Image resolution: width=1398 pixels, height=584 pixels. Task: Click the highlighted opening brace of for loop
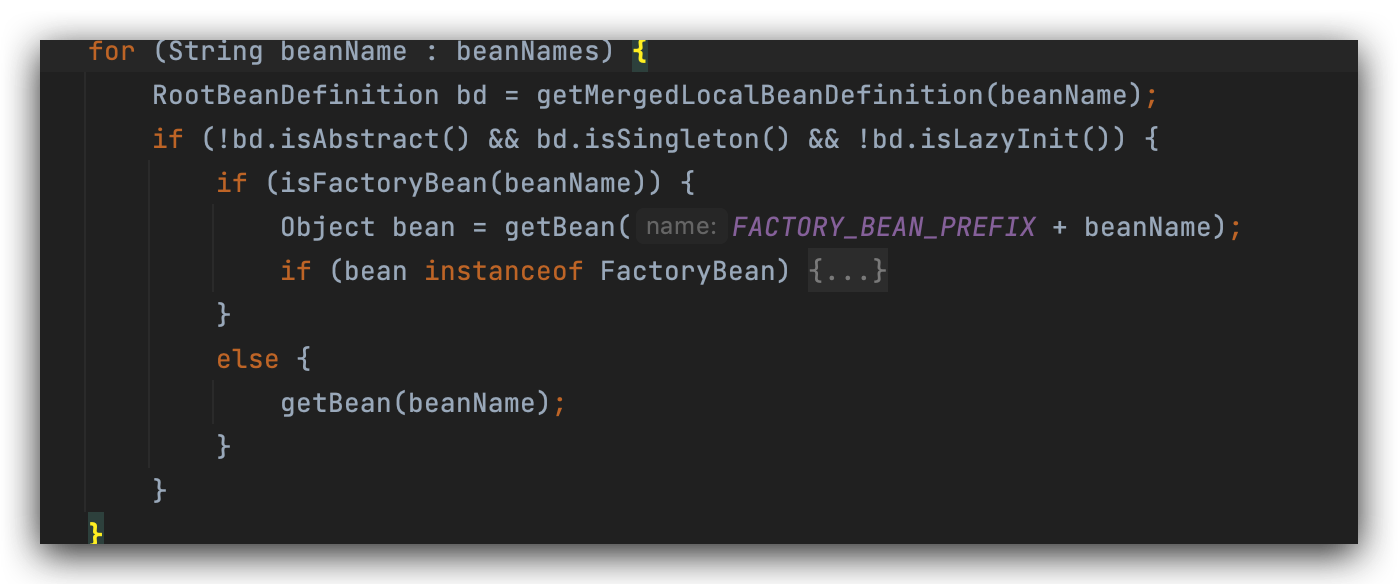pyautogui.click(x=640, y=51)
